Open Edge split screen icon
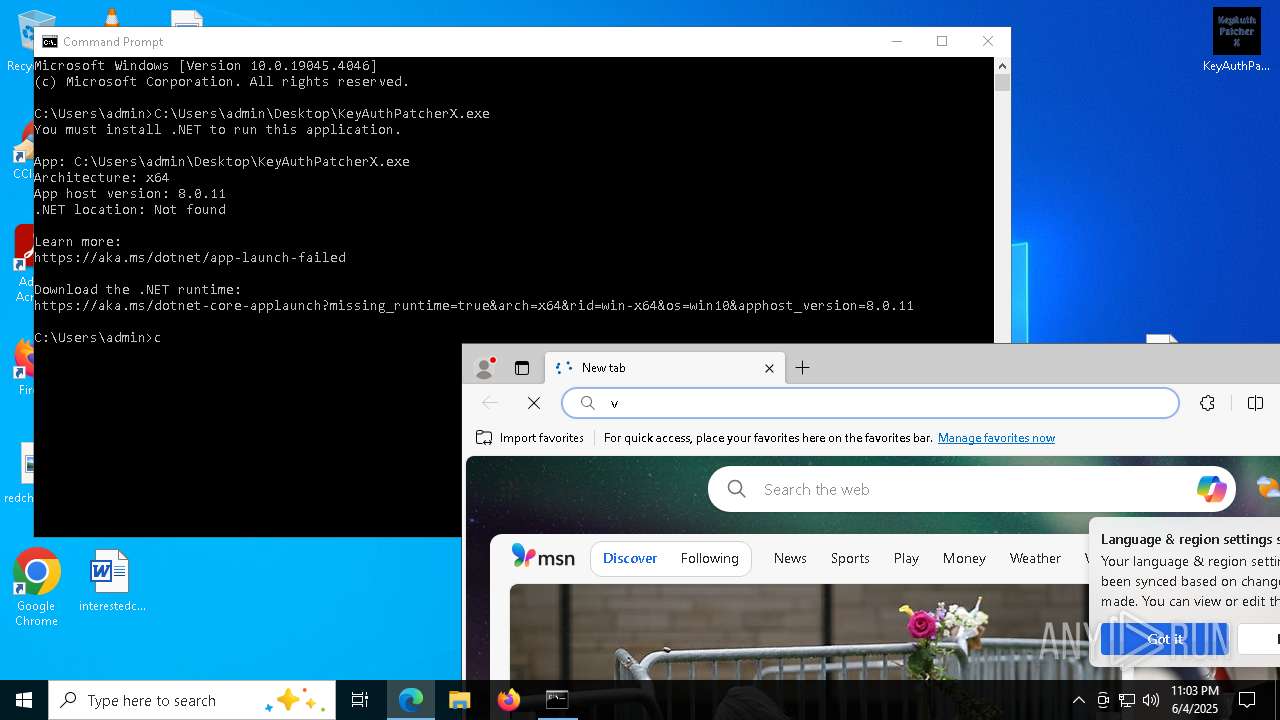1280x720 pixels. click(1255, 403)
